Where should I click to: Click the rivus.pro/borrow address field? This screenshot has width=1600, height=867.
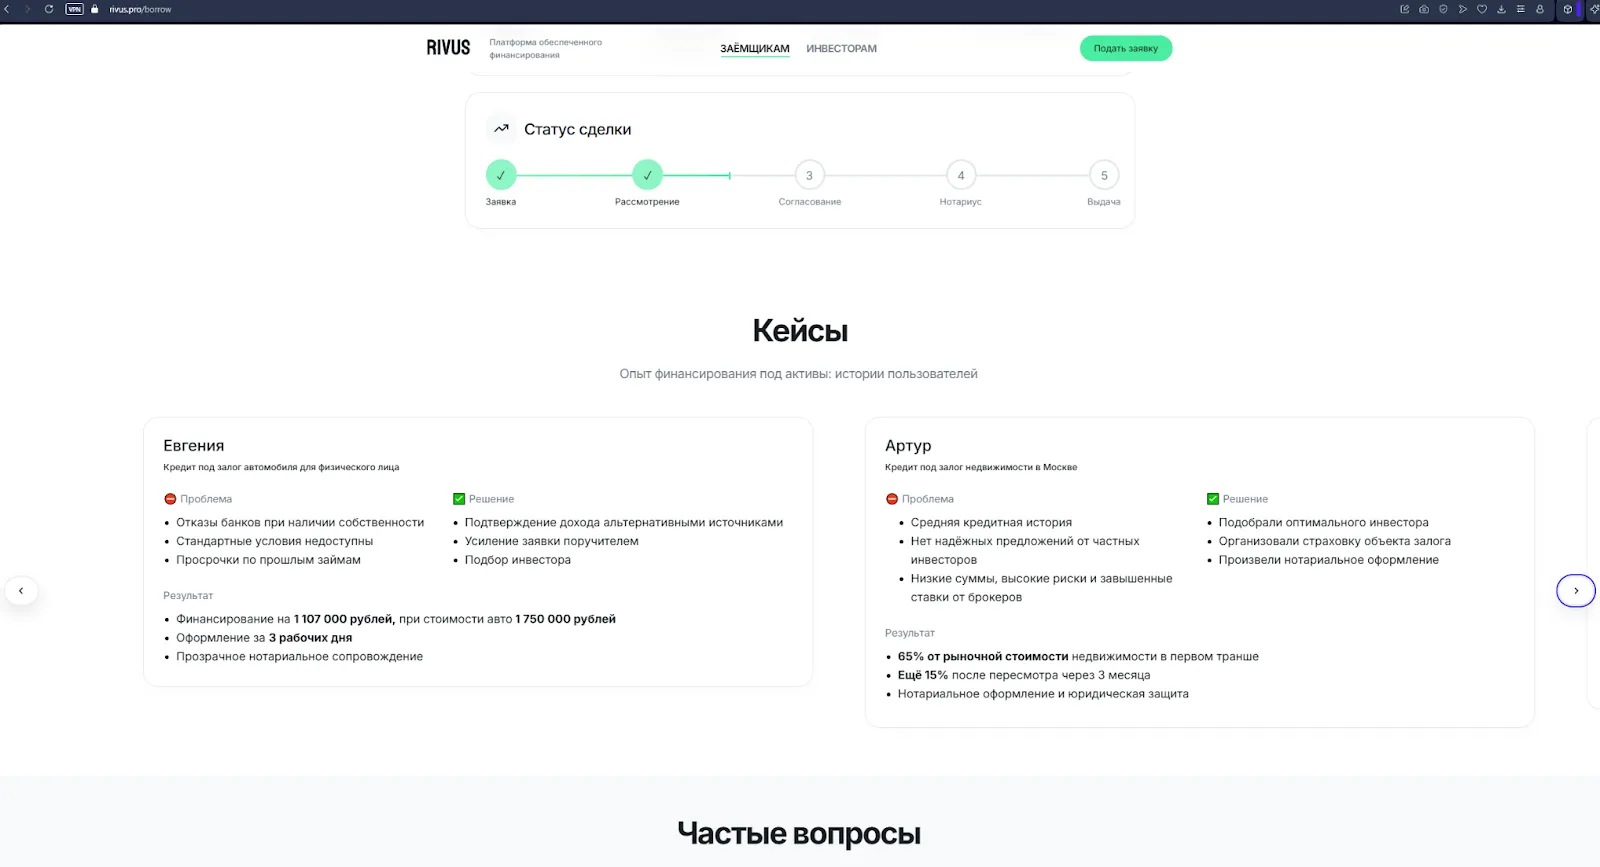(x=140, y=9)
